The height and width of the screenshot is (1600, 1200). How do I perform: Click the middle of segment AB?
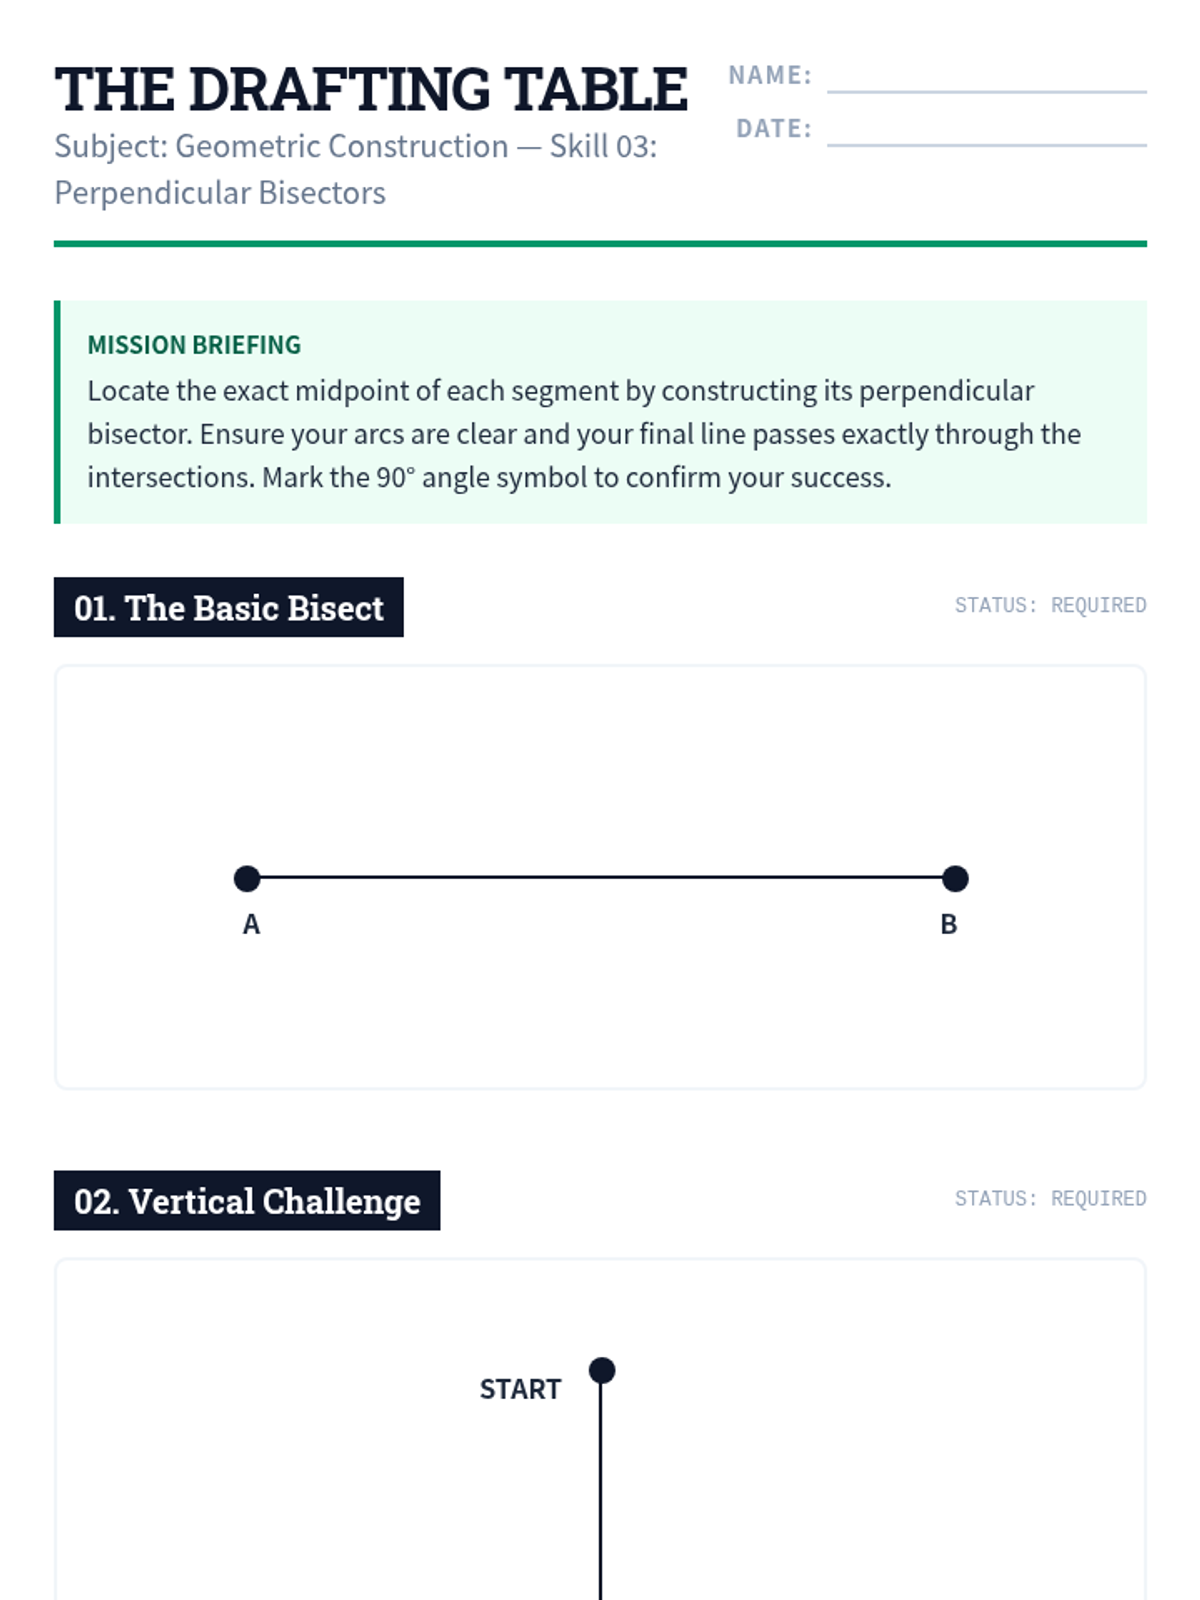[x=601, y=877]
